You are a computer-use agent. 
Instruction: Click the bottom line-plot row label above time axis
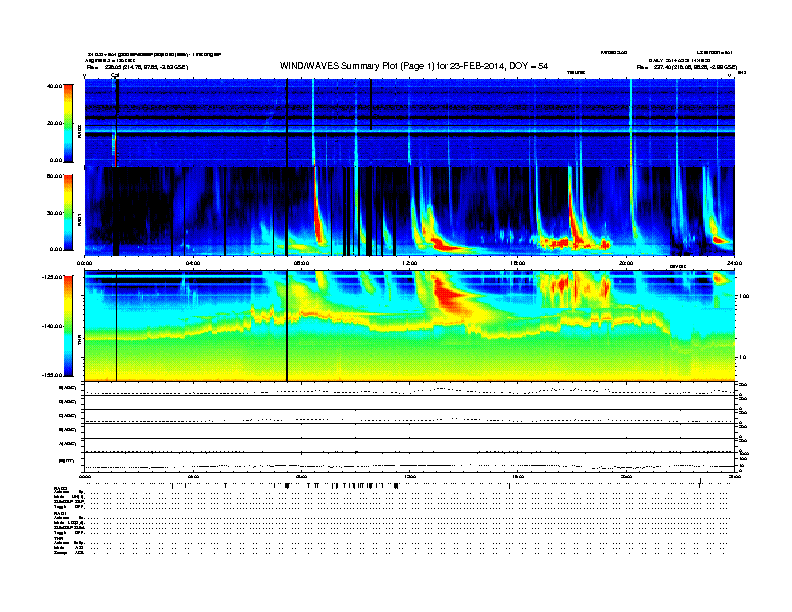pos(67,461)
